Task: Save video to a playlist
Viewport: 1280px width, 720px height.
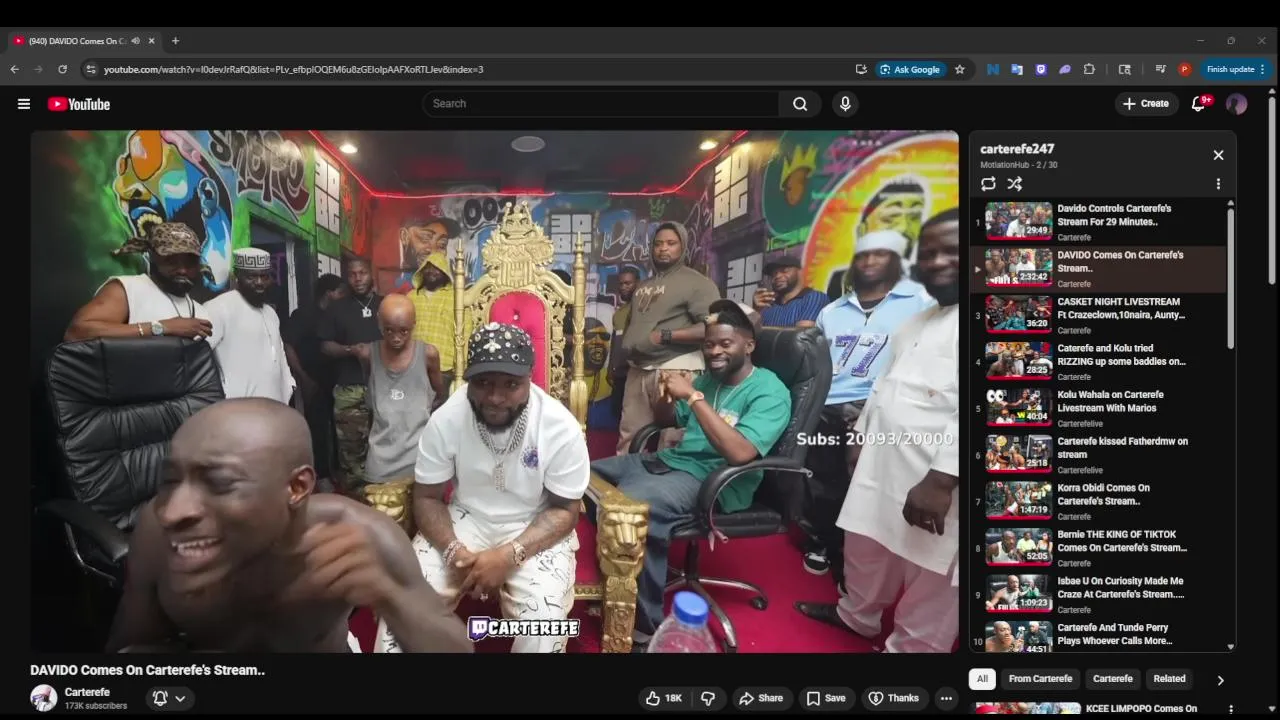Action: pos(826,698)
